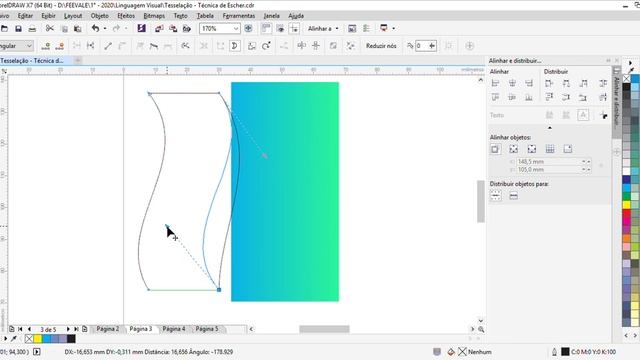
Task: Select Align to page center option
Action: coord(531,149)
